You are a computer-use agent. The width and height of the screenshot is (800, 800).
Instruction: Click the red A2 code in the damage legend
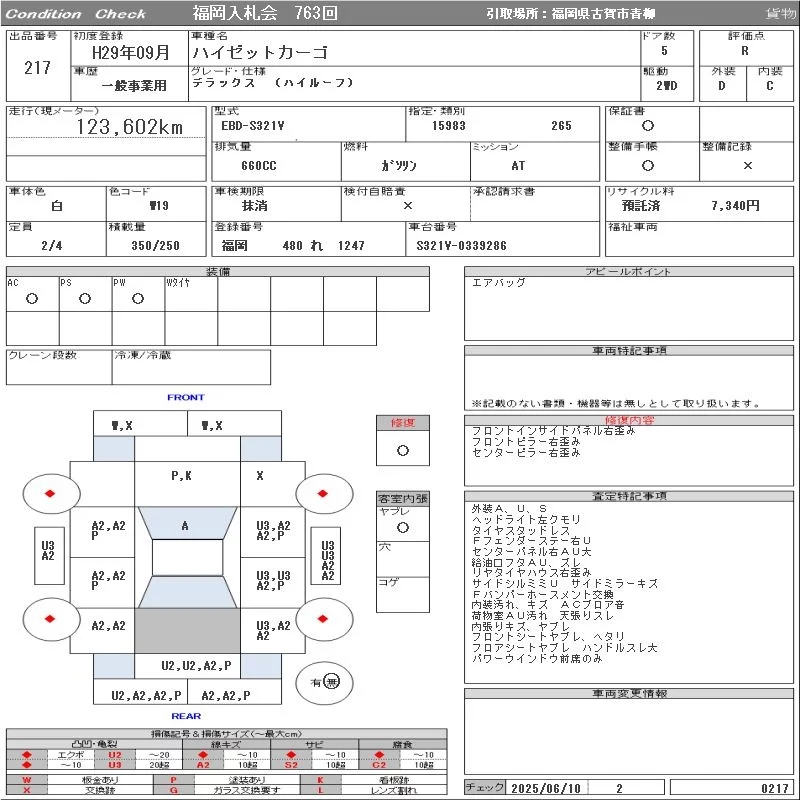click(203, 764)
